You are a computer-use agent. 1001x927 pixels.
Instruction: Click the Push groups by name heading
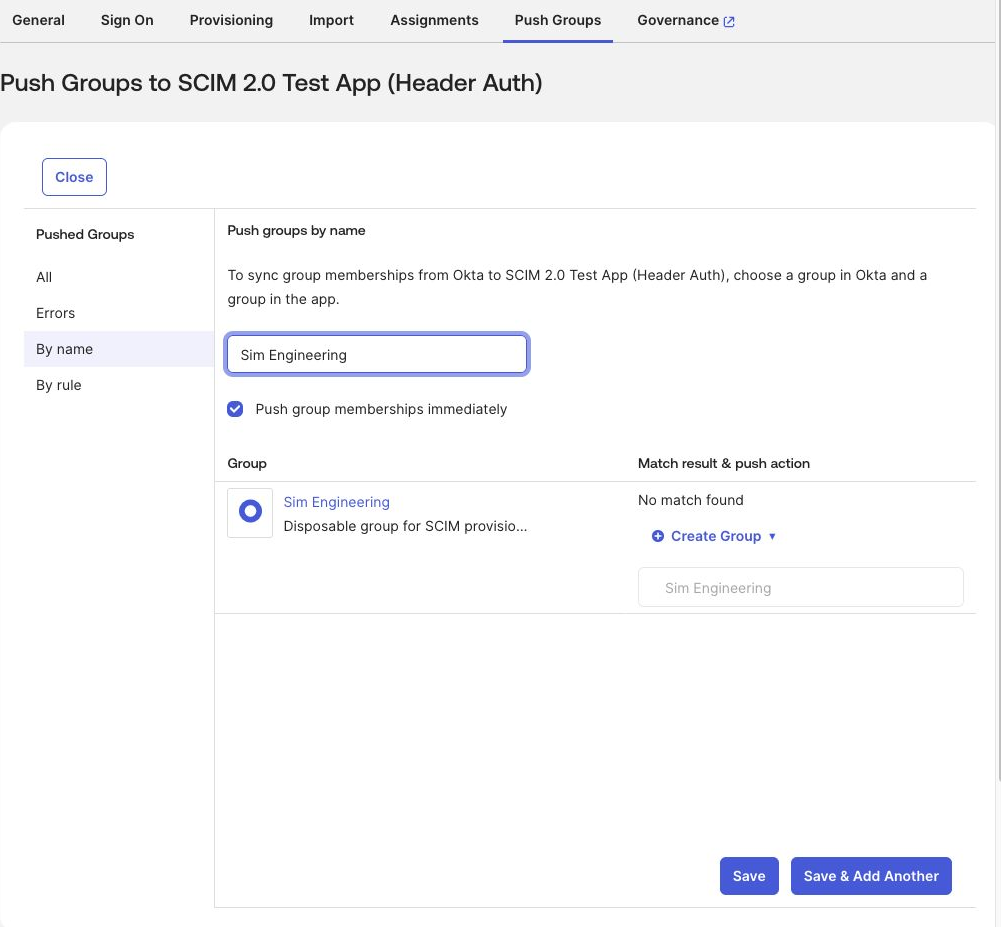[296, 230]
